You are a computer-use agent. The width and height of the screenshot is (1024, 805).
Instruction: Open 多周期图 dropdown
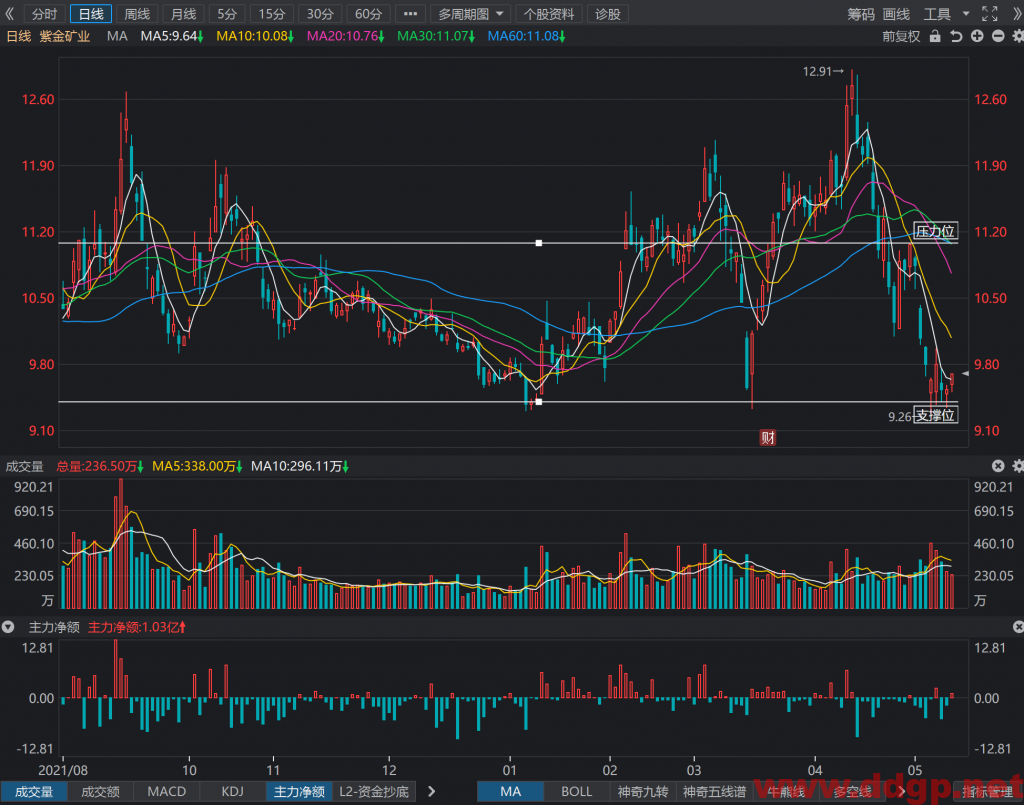(472, 14)
